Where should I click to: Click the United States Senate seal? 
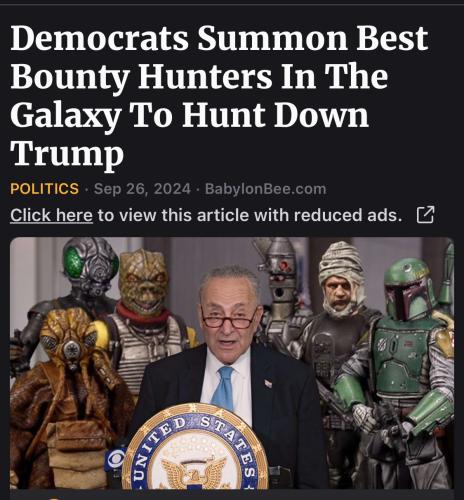[195, 448]
